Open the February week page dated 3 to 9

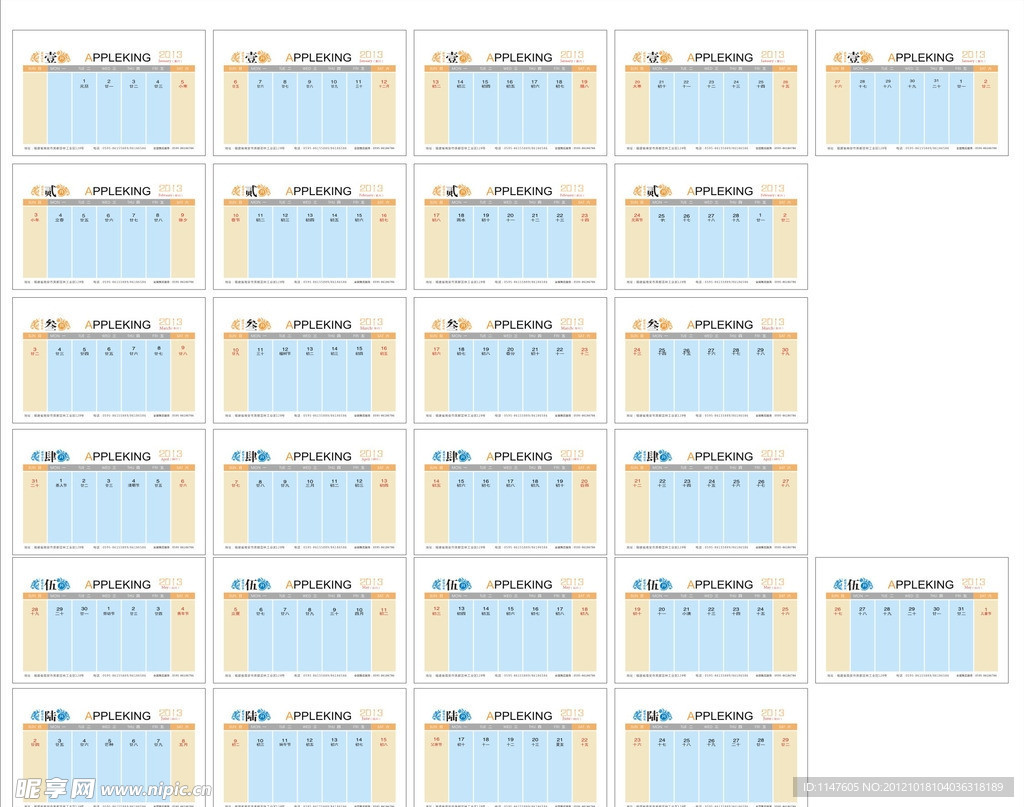(x=109, y=227)
